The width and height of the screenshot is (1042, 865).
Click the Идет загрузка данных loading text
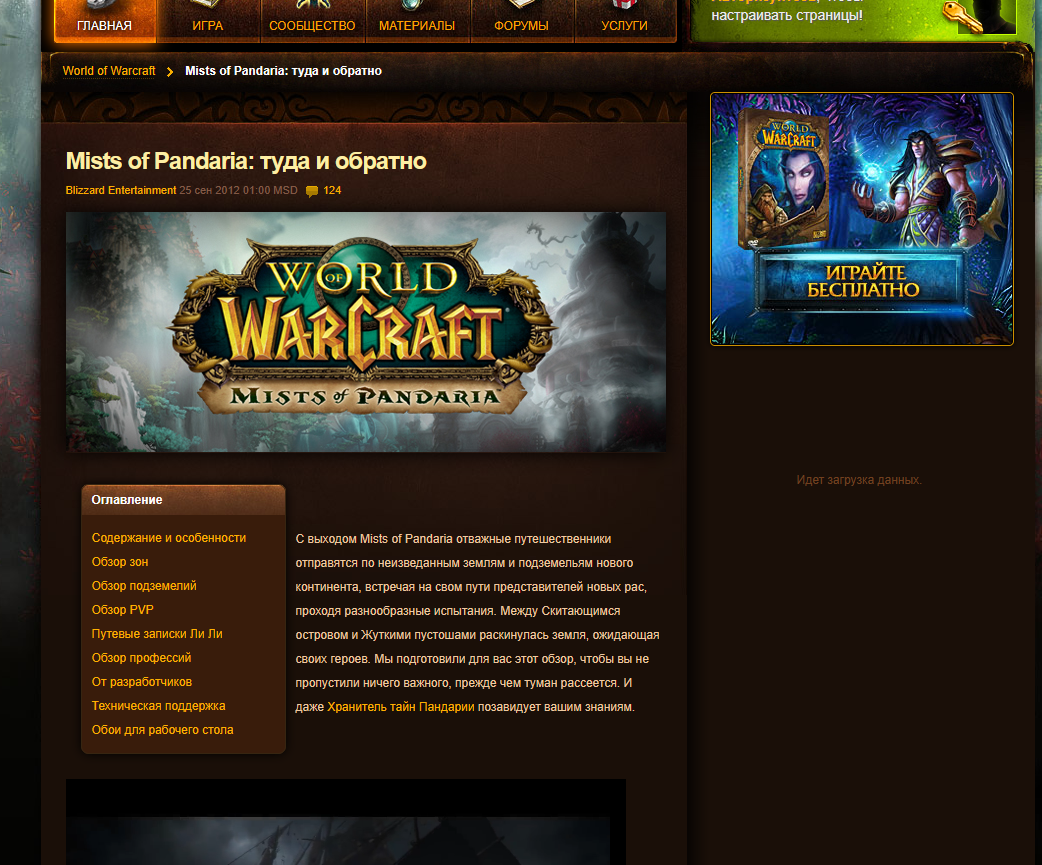(x=859, y=480)
